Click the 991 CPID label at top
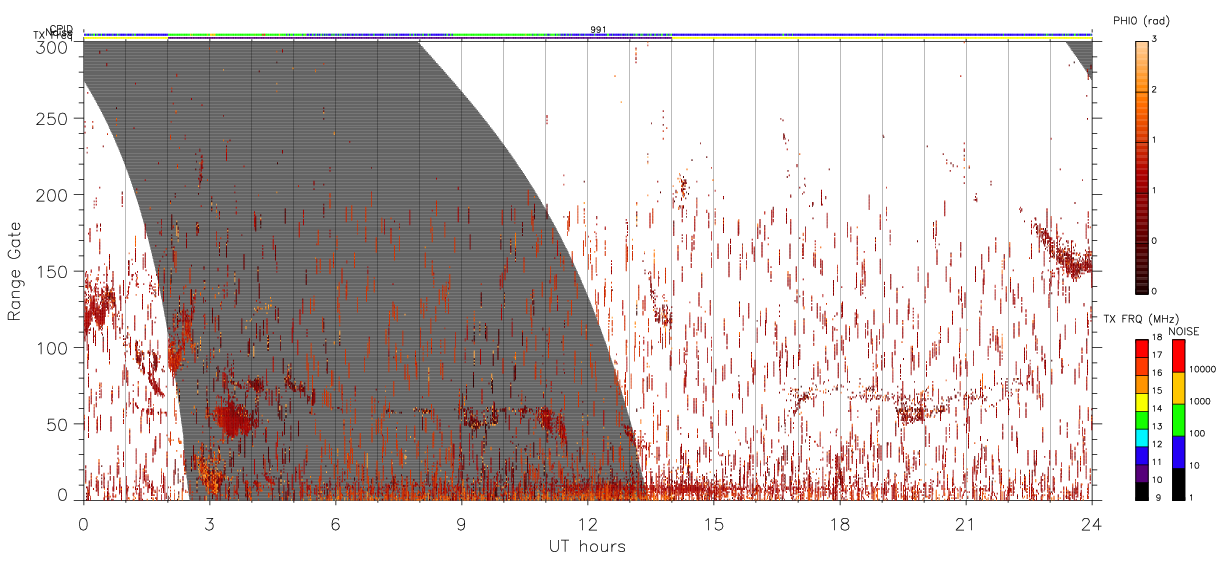1228x567 pixels. point(598,29)
